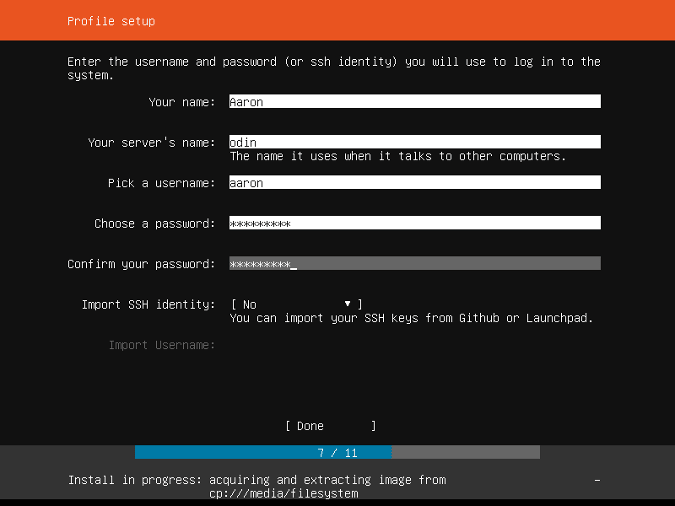Click the 'Choose a password:' label
This screenshot has height=506, width=675.
[154, 224]
